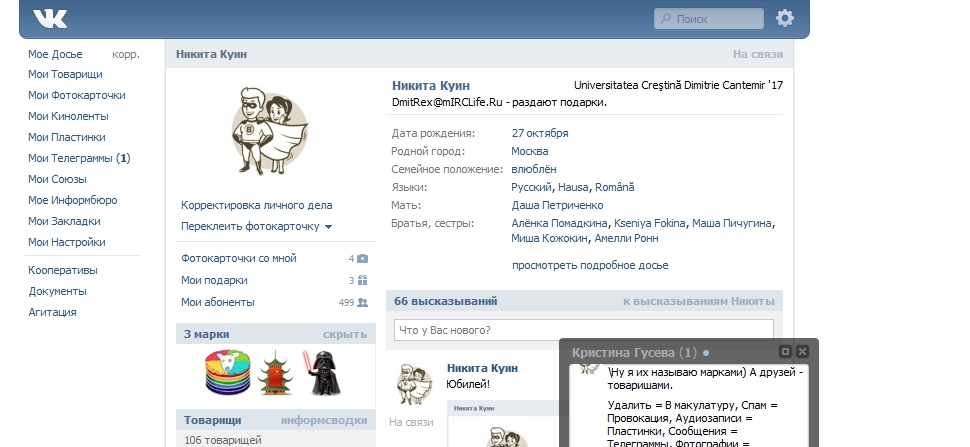Image resolution: width=970 pixels, height=447 pixels.
Task: Click the Товарищи section header
Action: coord(213,420)
